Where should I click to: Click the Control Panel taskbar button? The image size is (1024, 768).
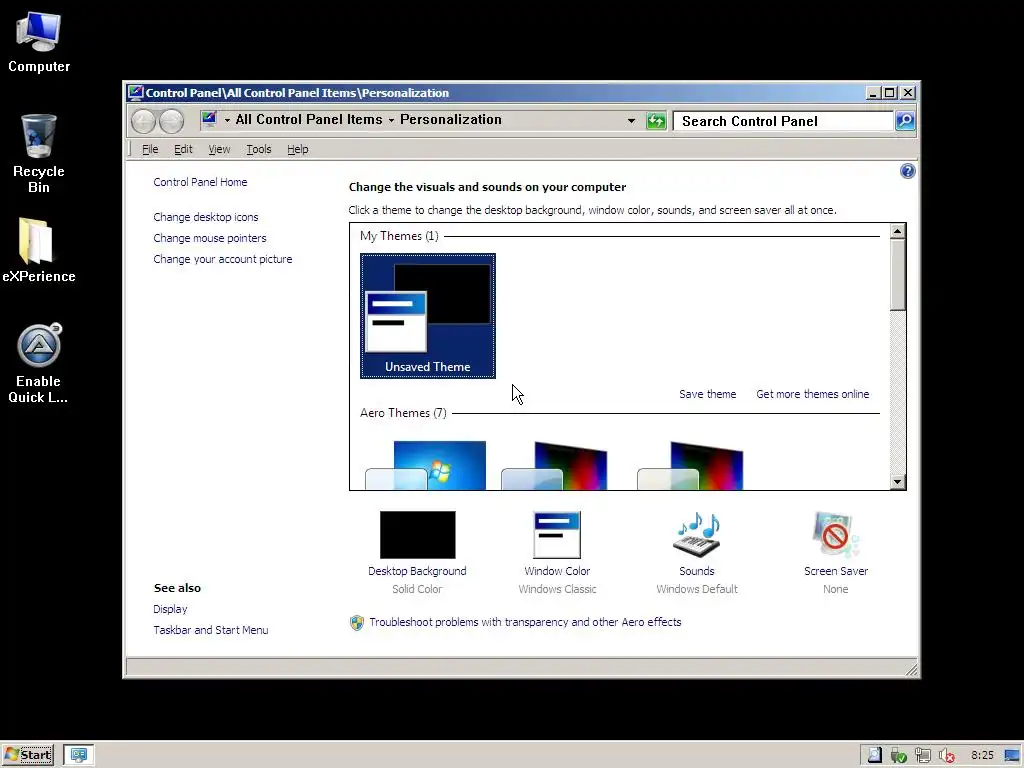[x=79, y=755]
